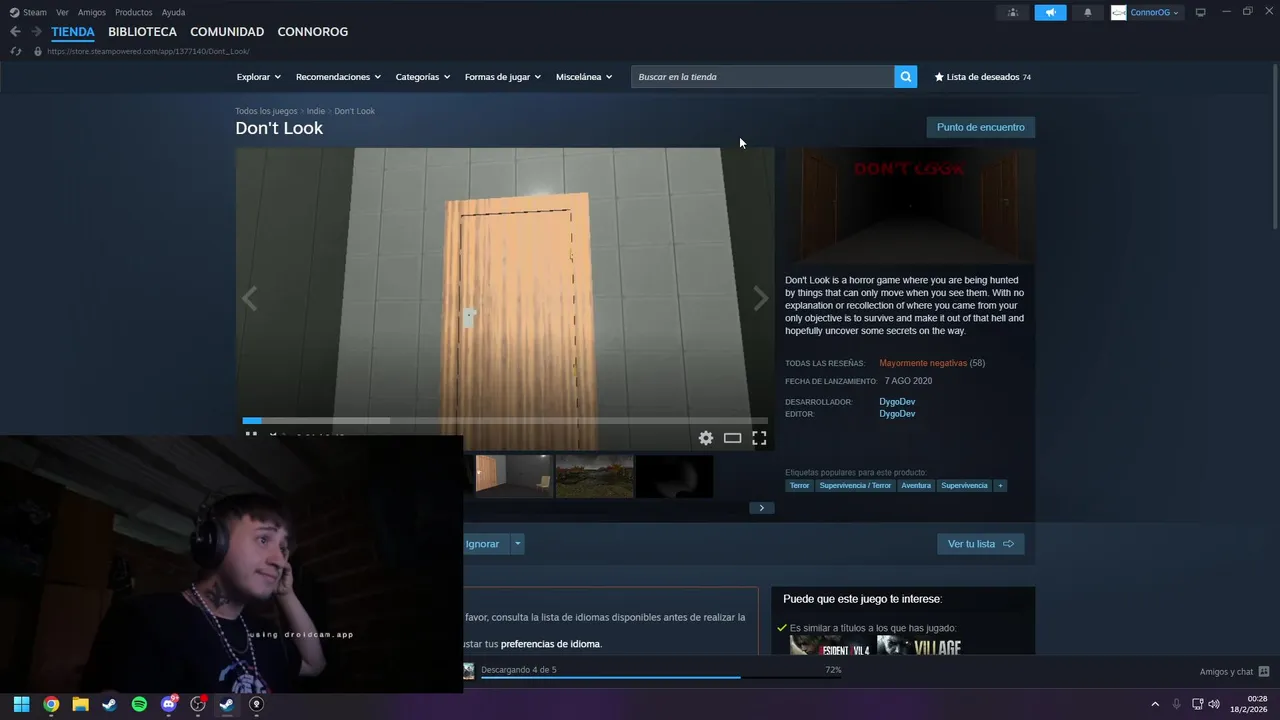The width and height of the screenshot is (1280, 720).
Task: Focus the Buscar en la tienda field
Action: point(762,77)
